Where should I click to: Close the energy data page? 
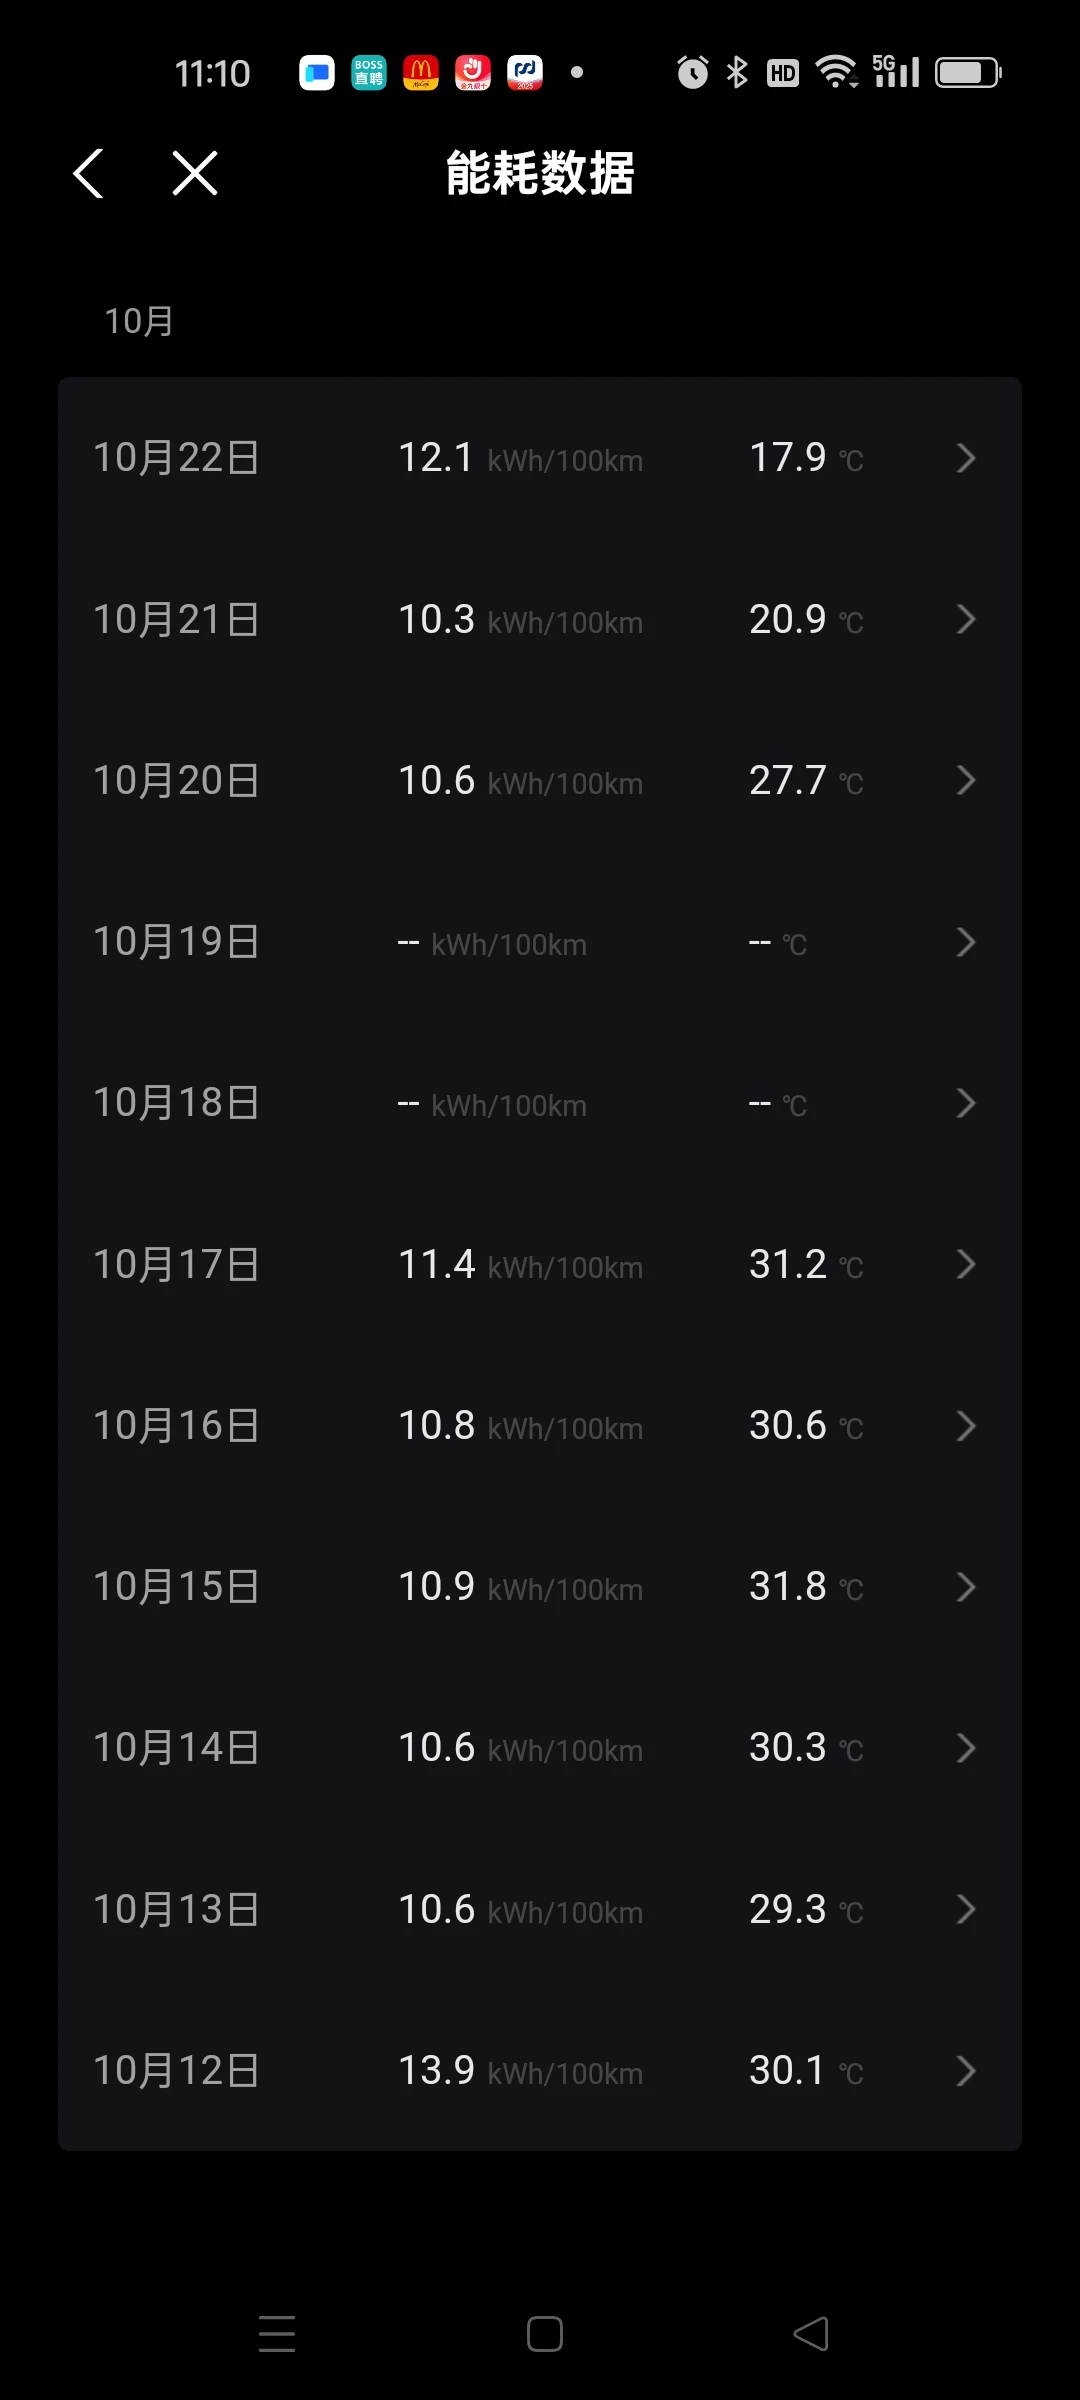click(194, 173)
